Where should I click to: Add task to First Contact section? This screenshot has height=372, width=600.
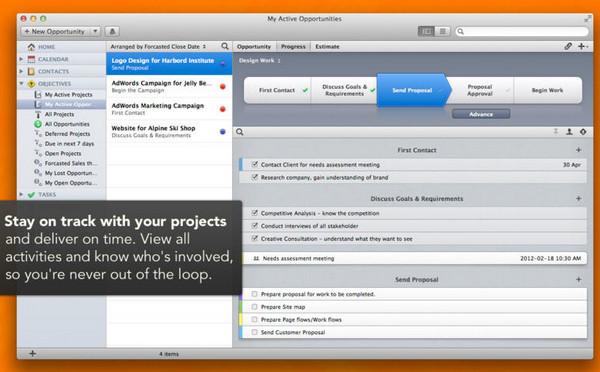579,150
